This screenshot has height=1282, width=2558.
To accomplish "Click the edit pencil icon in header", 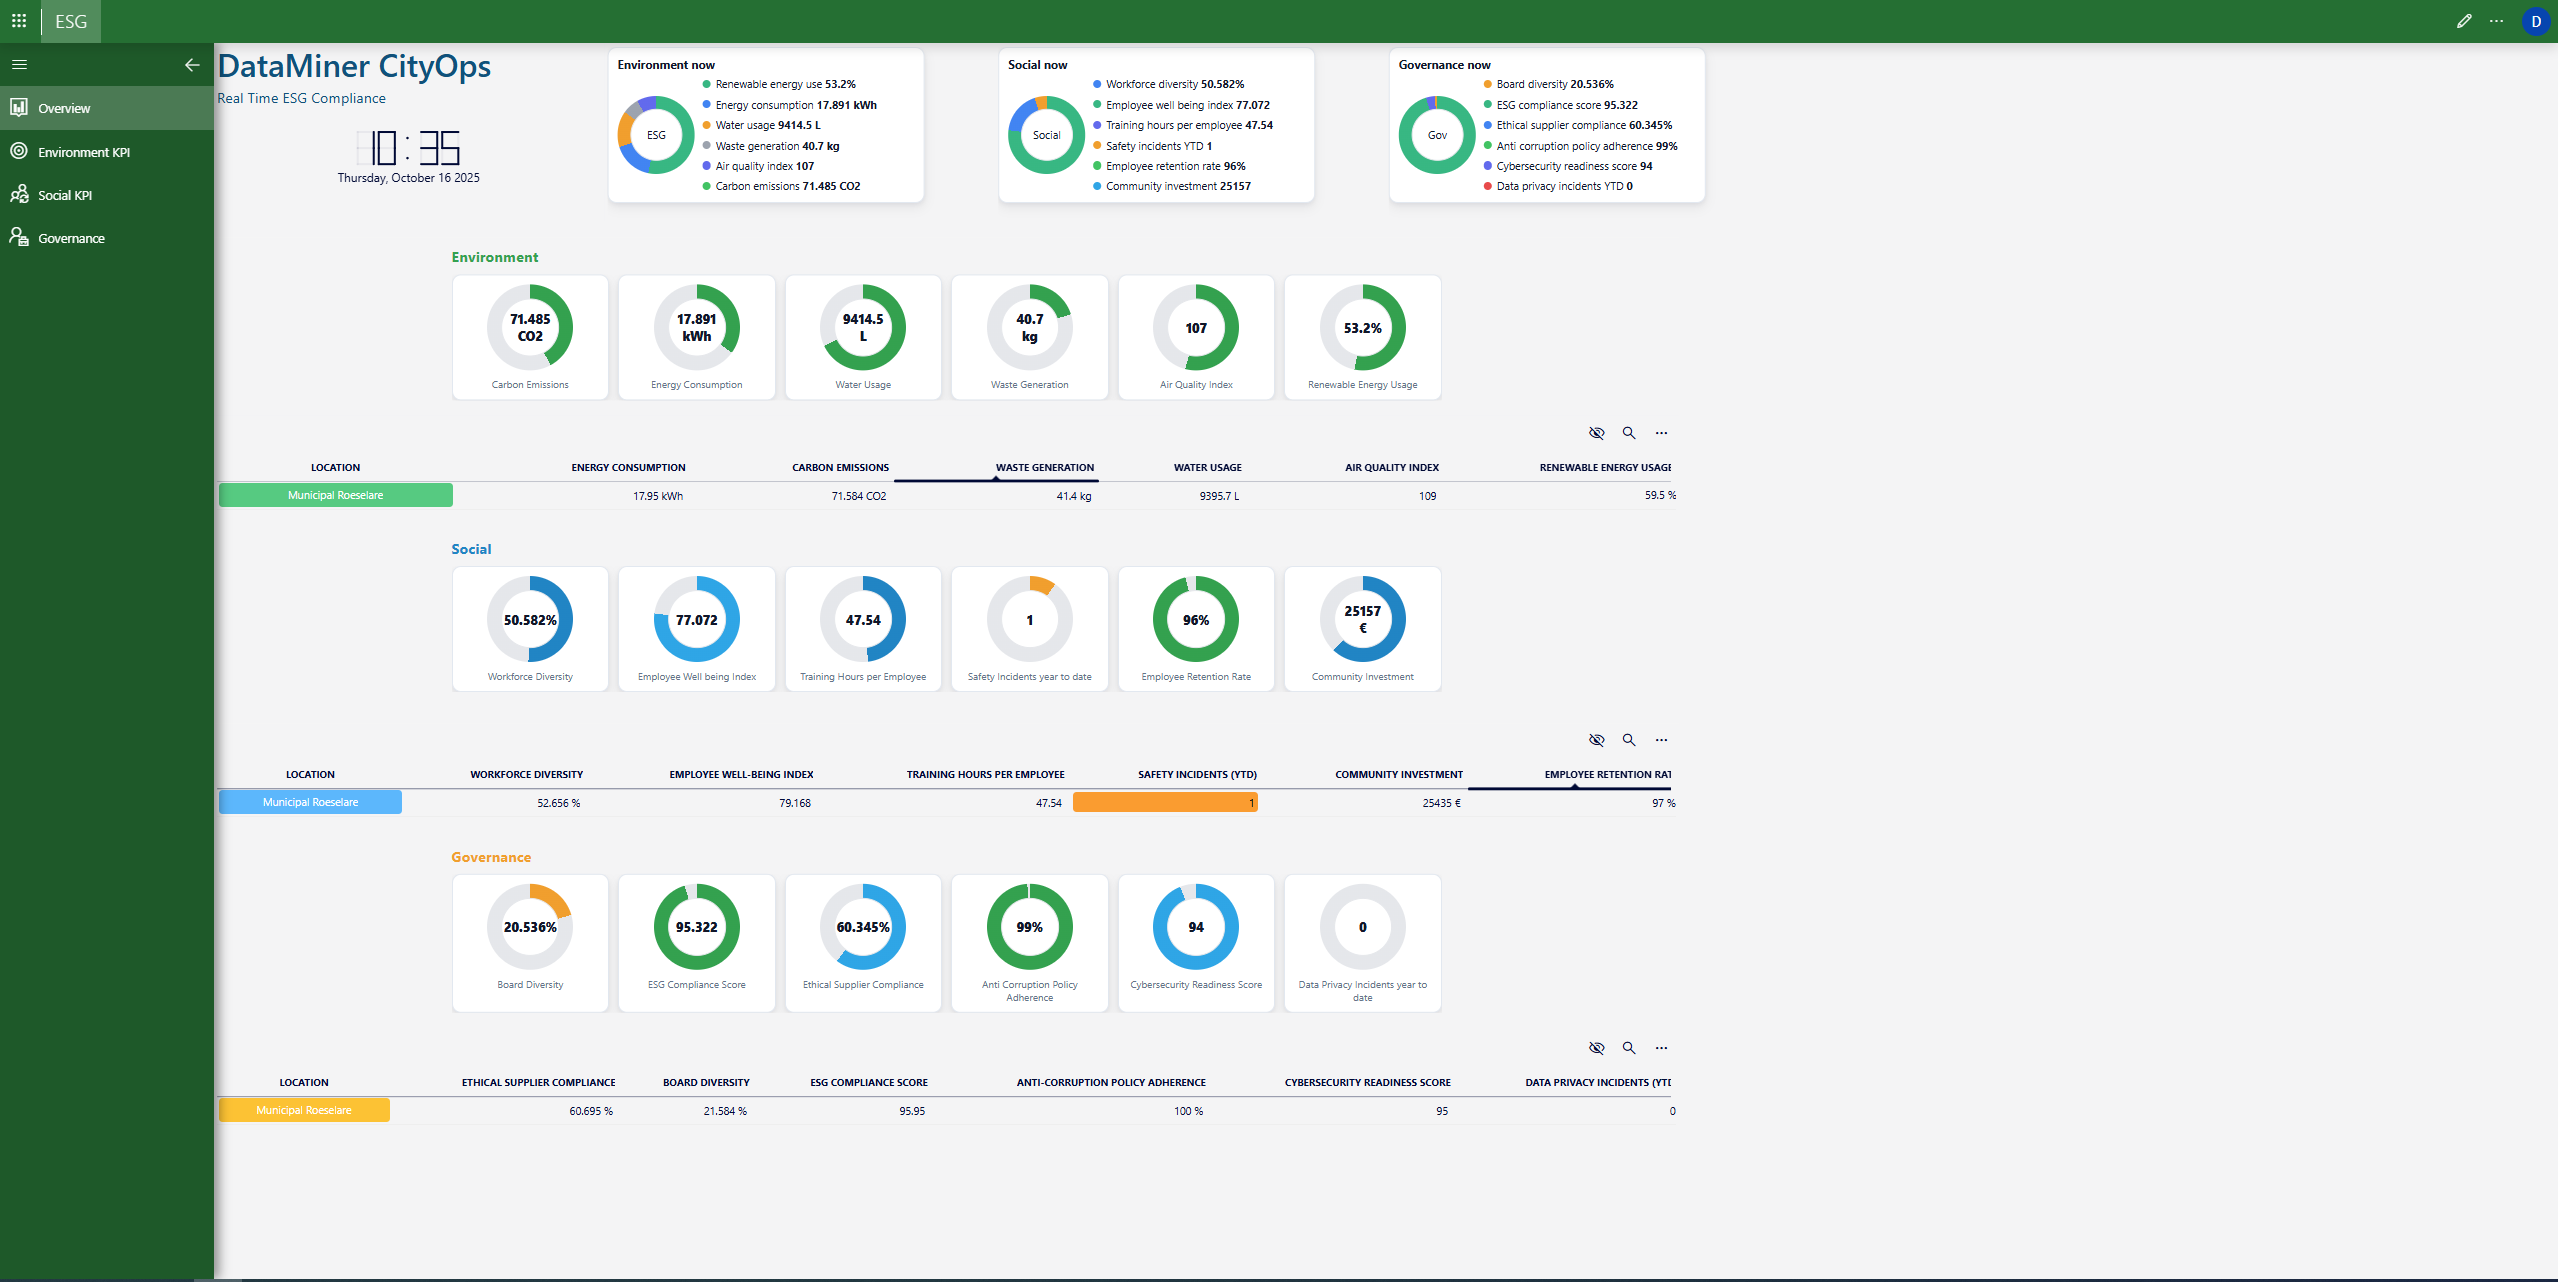I will (2464, 21).
